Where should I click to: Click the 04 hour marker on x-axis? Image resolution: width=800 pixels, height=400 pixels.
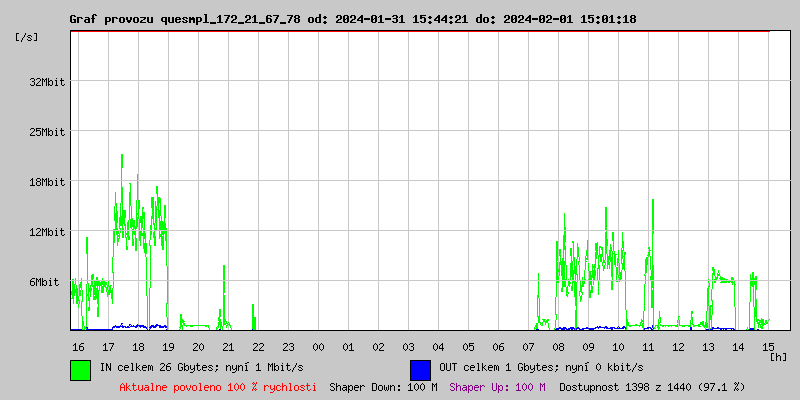(438, 346)
